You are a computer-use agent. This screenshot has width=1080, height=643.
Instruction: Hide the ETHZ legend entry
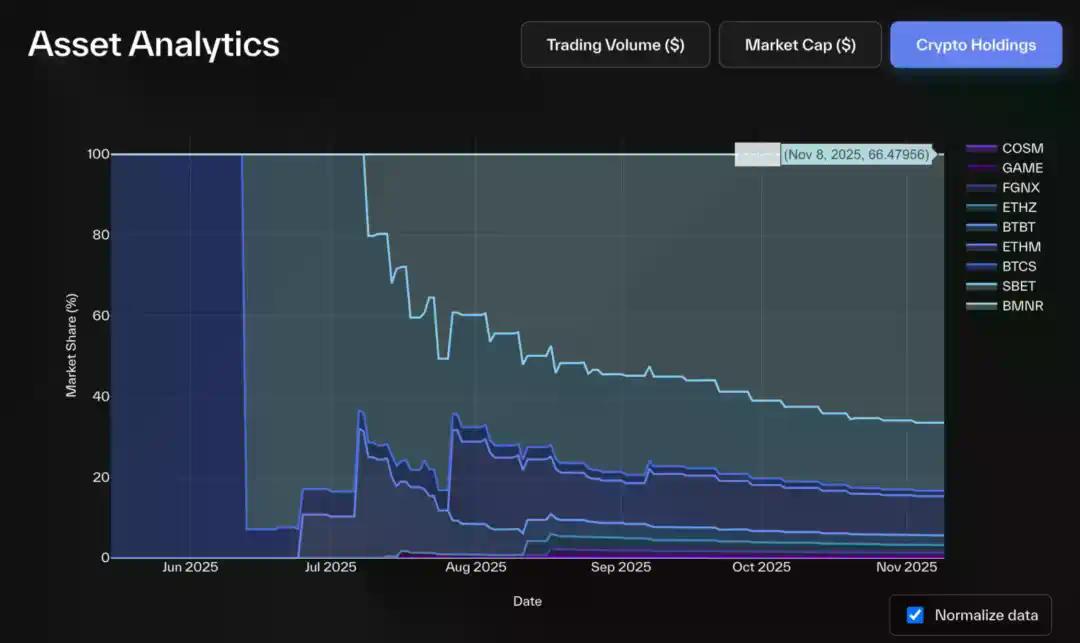[x=1020, y=207]
